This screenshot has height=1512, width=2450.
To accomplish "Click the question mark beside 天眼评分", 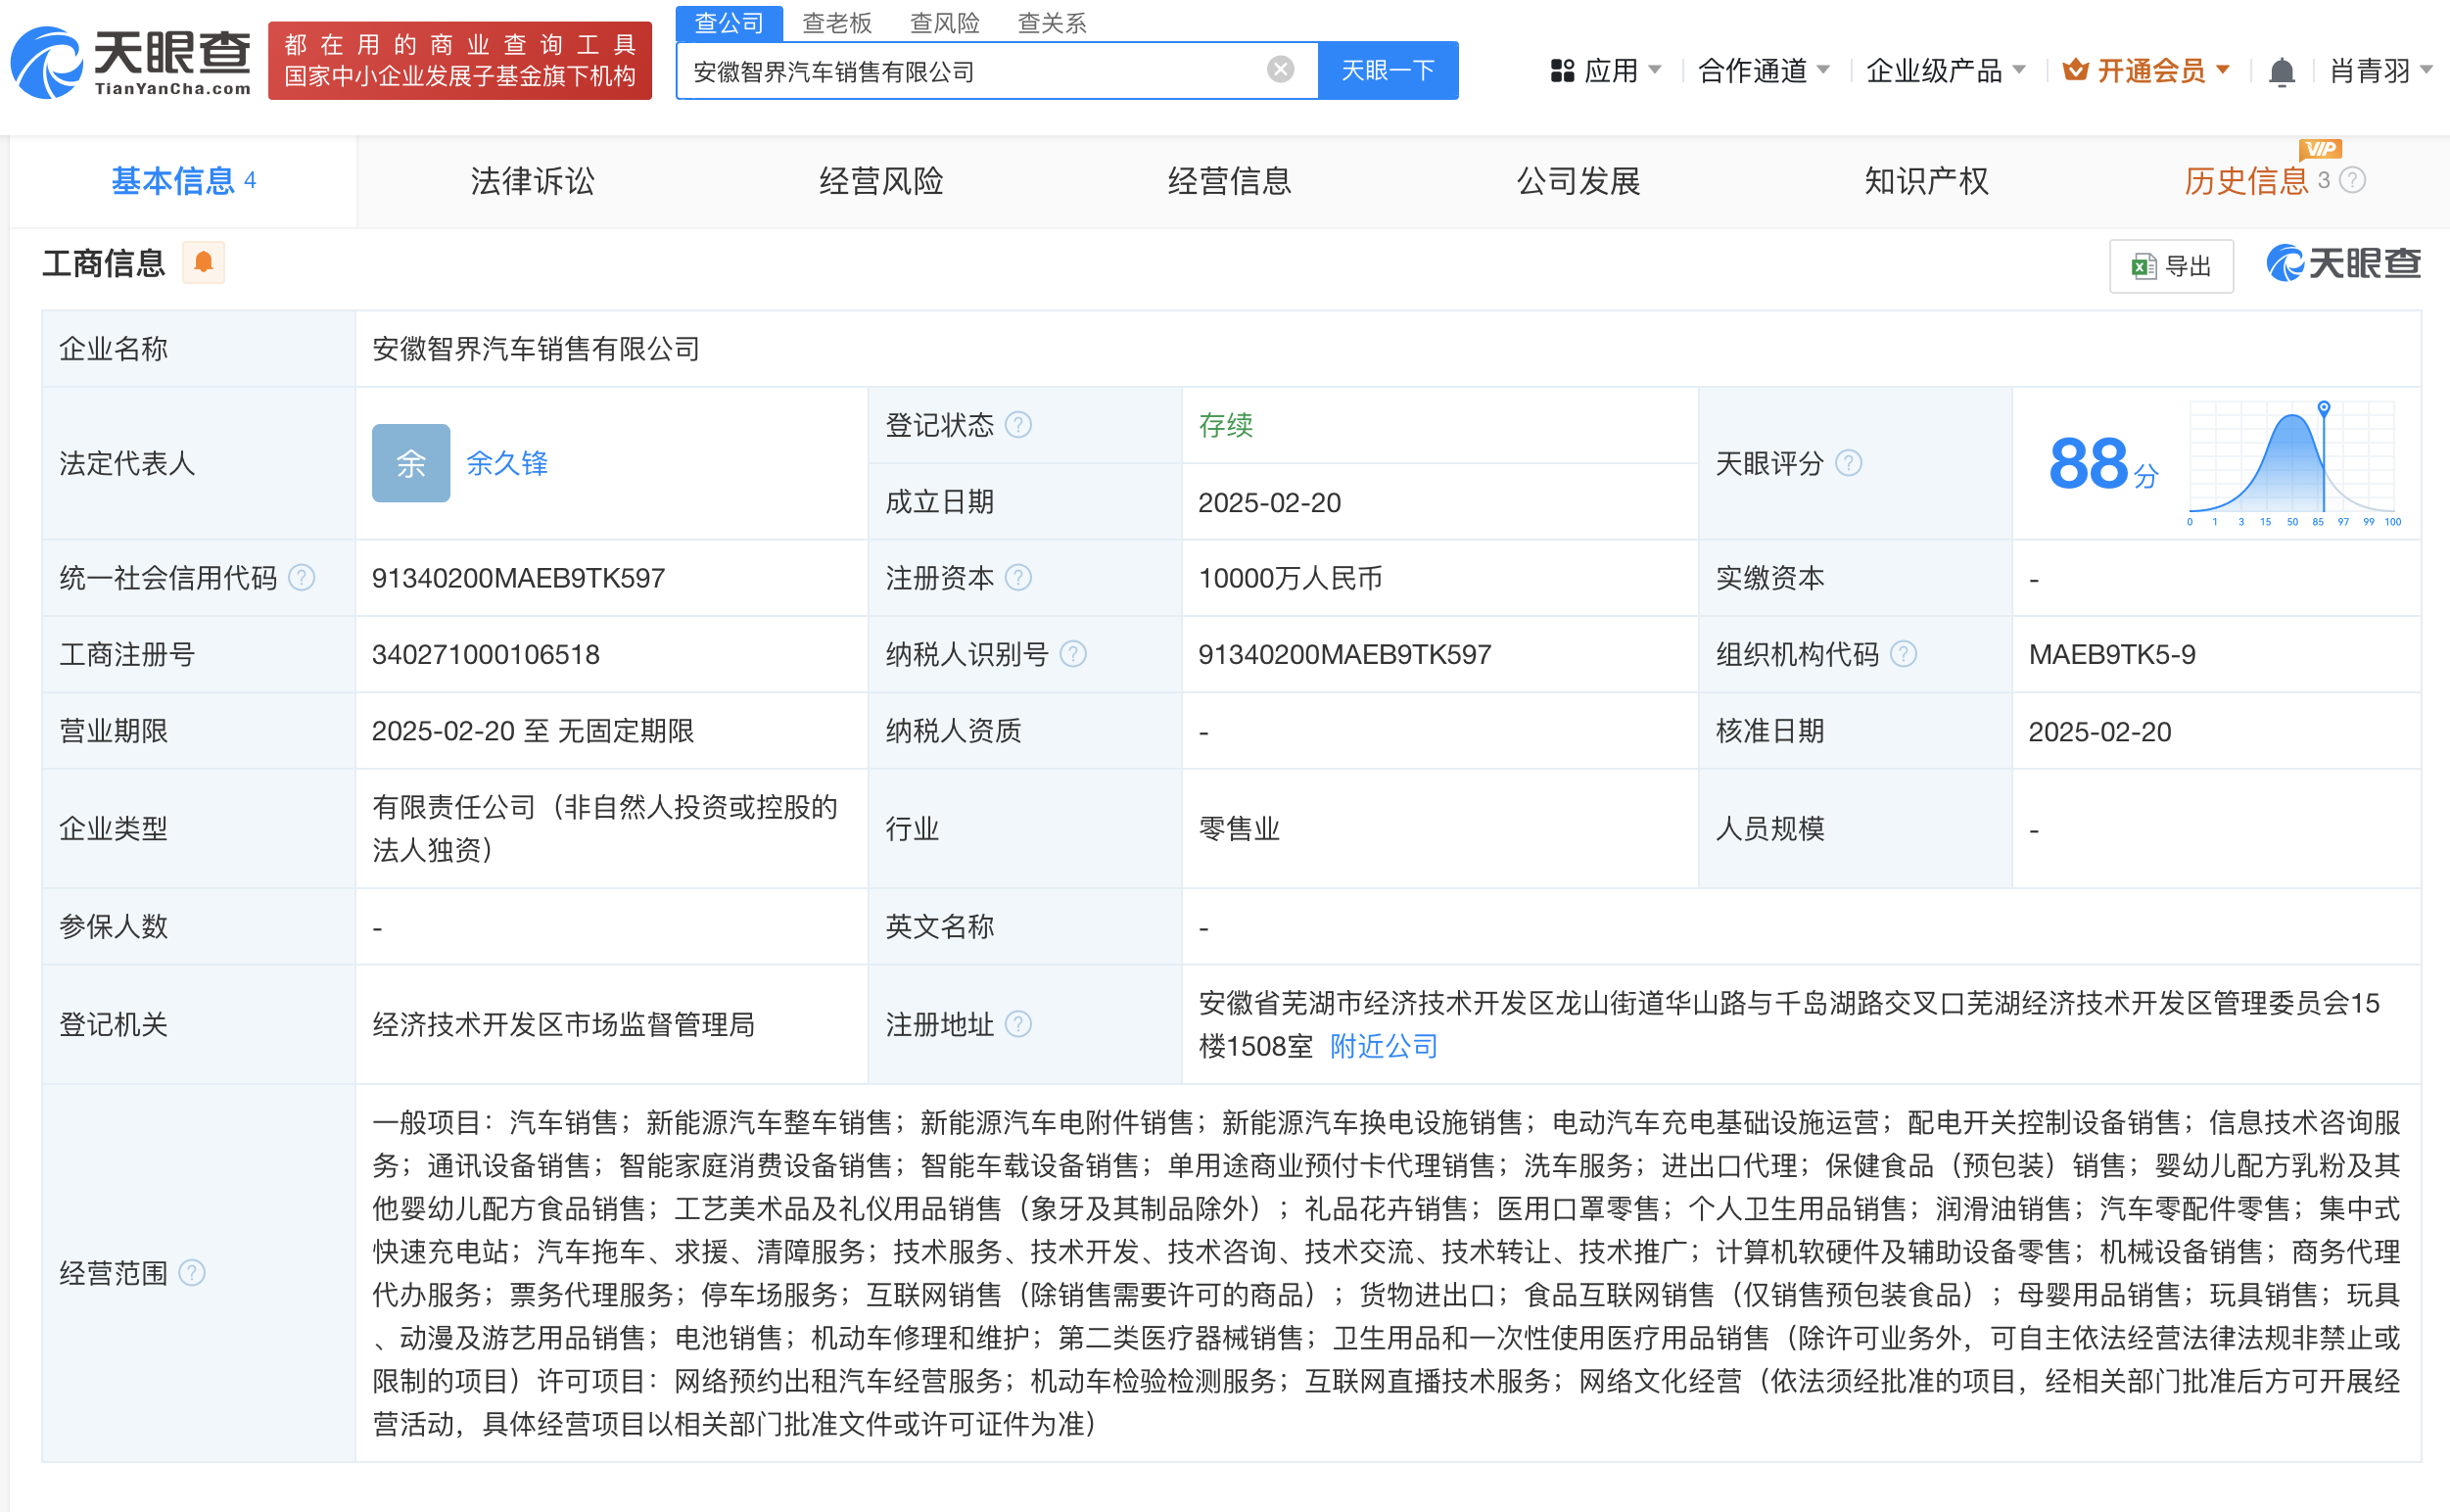I will point(1848,463).
